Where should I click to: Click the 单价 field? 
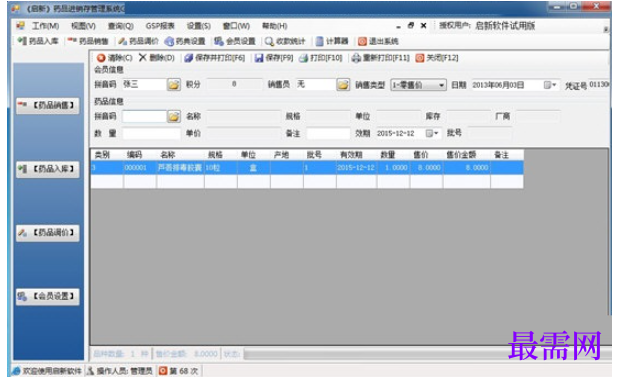[x=243, y=134]
